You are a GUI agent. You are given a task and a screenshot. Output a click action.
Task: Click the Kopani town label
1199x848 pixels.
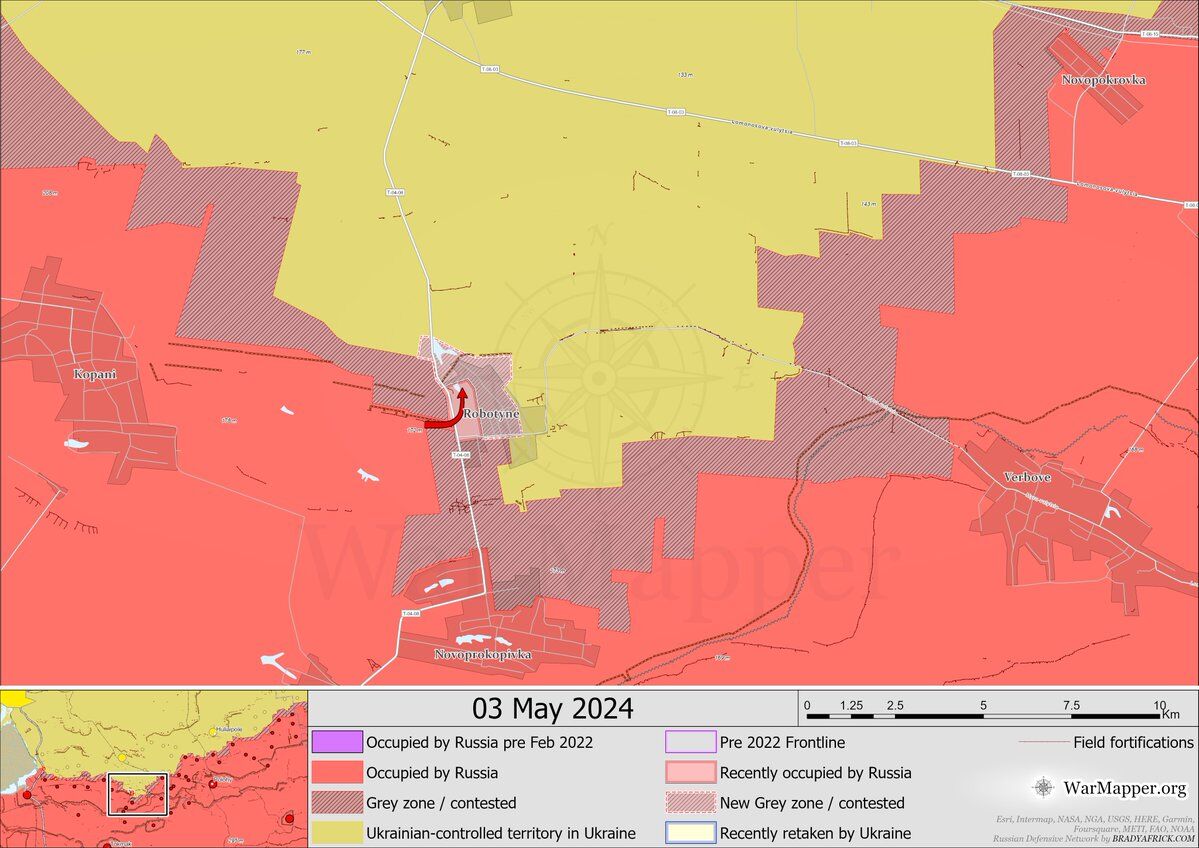point(94,374)
